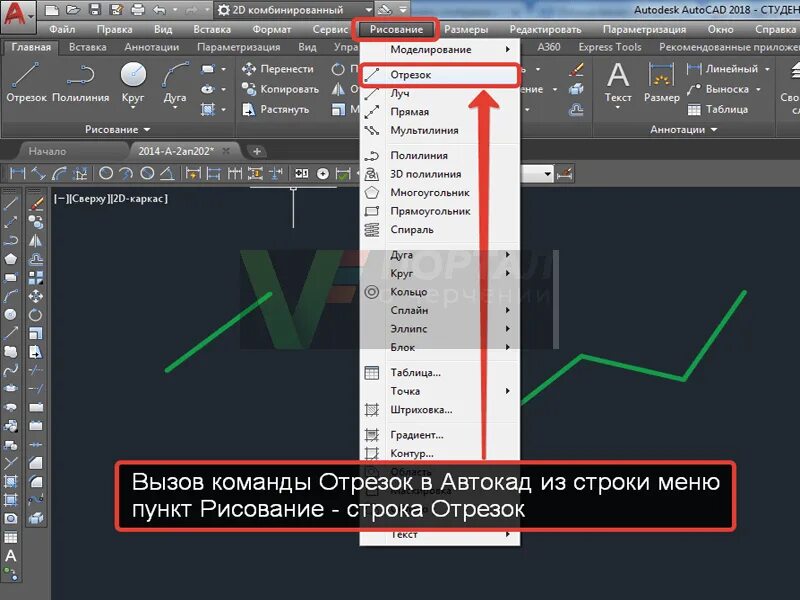Open the Эллипс submenu
This screenshot has height=600, width=800.
pos(440,329)
